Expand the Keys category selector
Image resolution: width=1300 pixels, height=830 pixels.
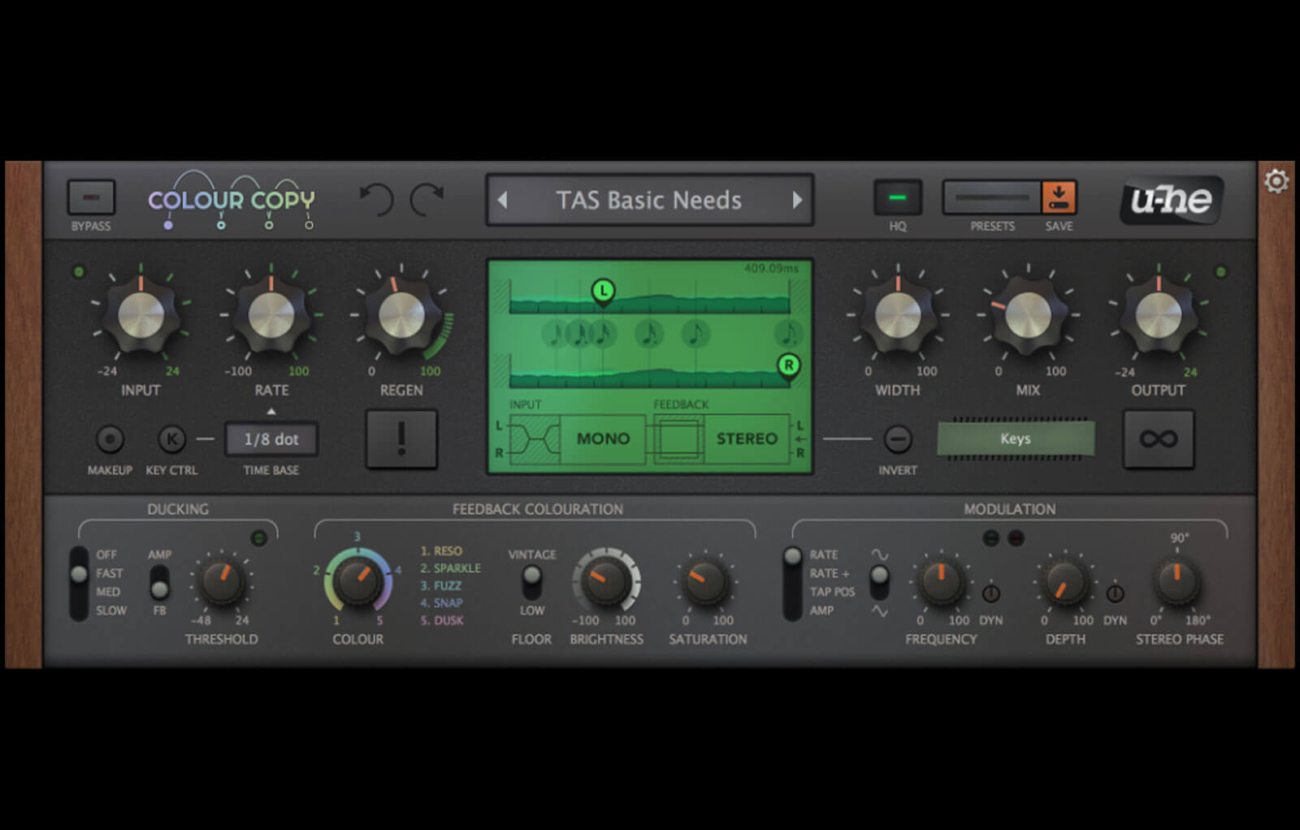[1015, 439]
